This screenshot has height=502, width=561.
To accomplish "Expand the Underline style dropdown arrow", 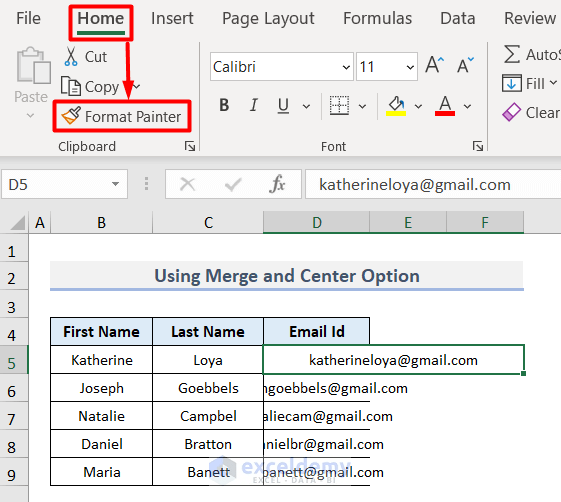I will click(306, 106).
